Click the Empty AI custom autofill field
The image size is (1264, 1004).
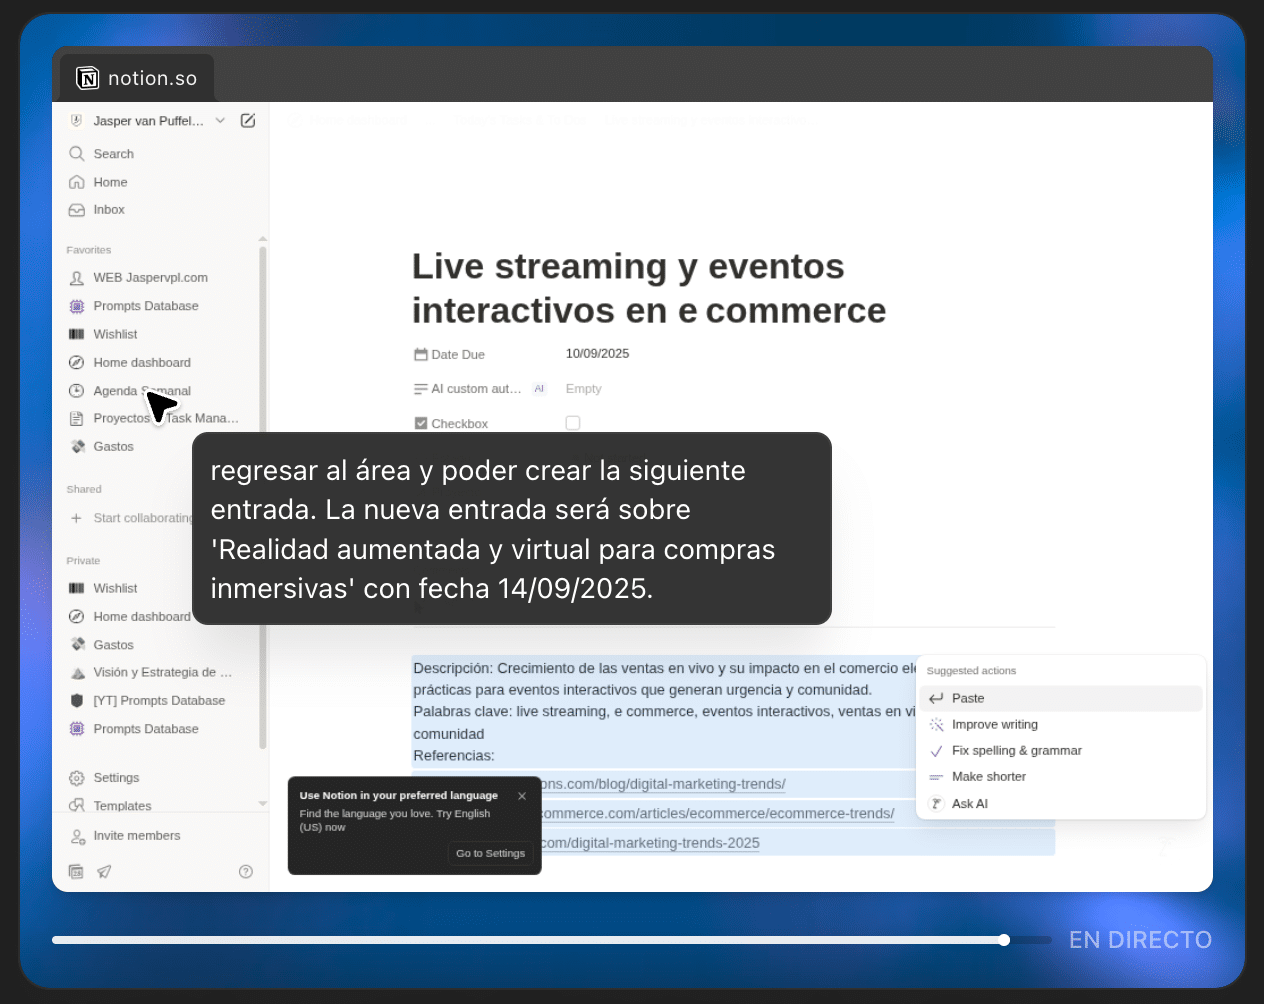point(584,389)
